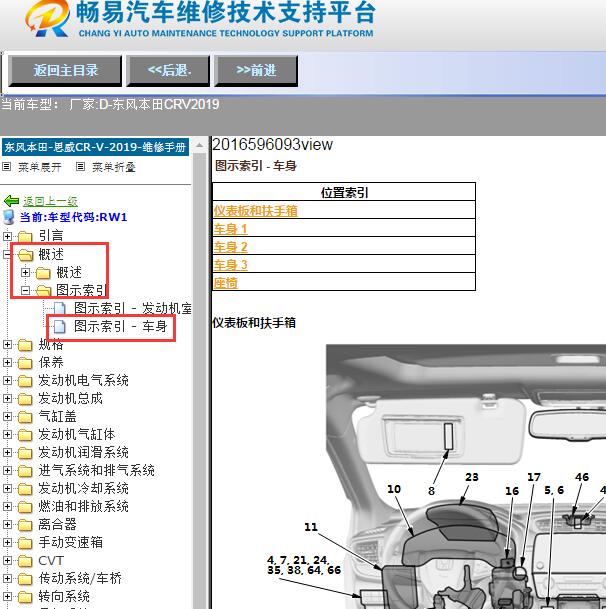Click the 气缸盖 folder icon
The height and width of the screenshot is (609, 606).
coord(25,417)
